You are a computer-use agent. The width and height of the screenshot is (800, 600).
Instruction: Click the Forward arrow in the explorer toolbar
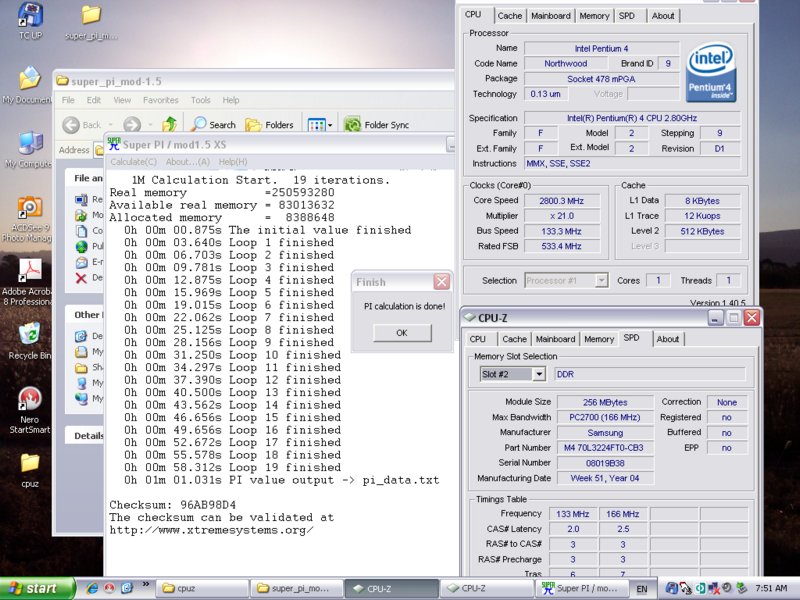coord(132,124)
